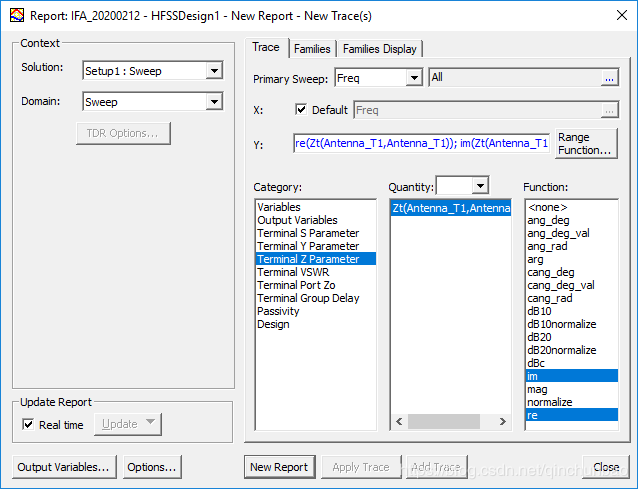Screen dimensions: 638x489
Task: Switch to the Trace tab
Action: [266, 48]
